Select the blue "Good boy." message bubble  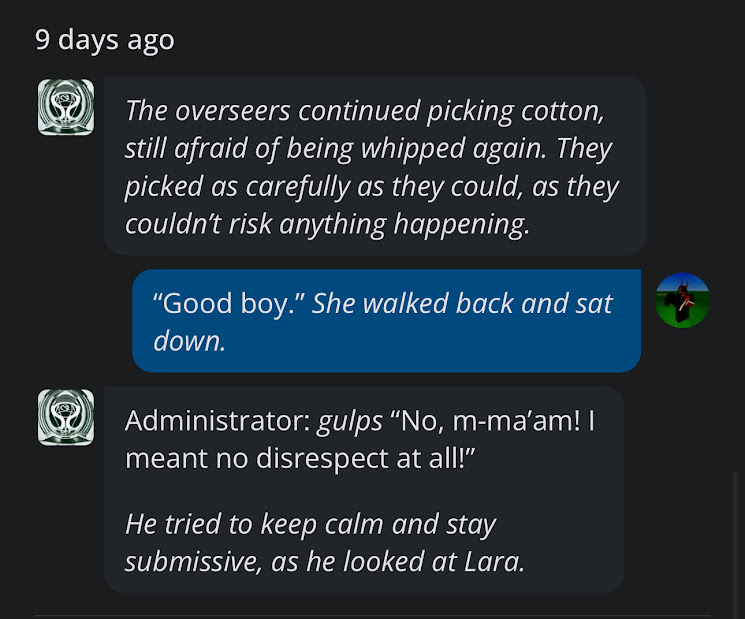click(386, 321)
